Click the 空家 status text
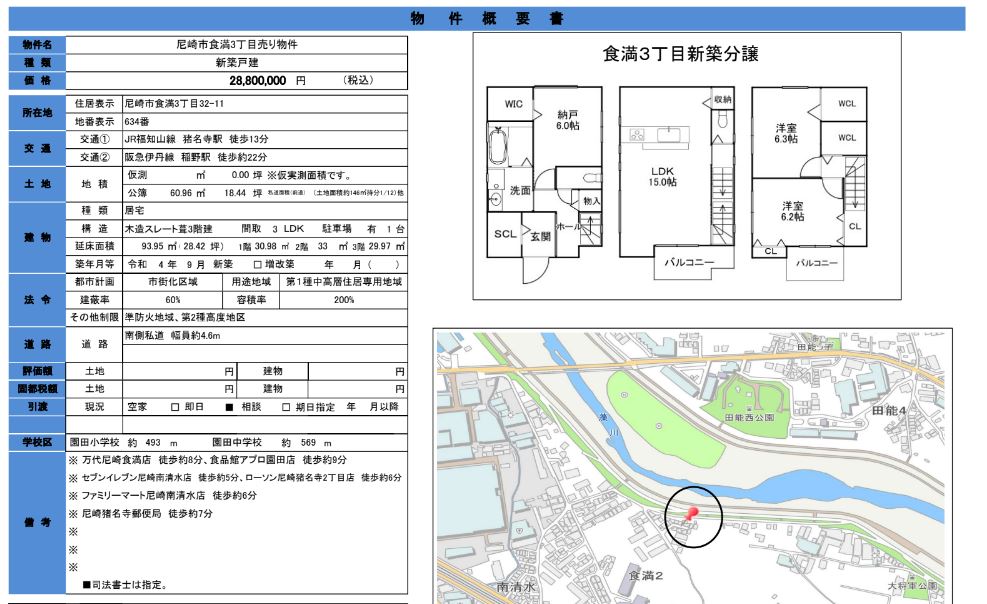 pos(137,407)
